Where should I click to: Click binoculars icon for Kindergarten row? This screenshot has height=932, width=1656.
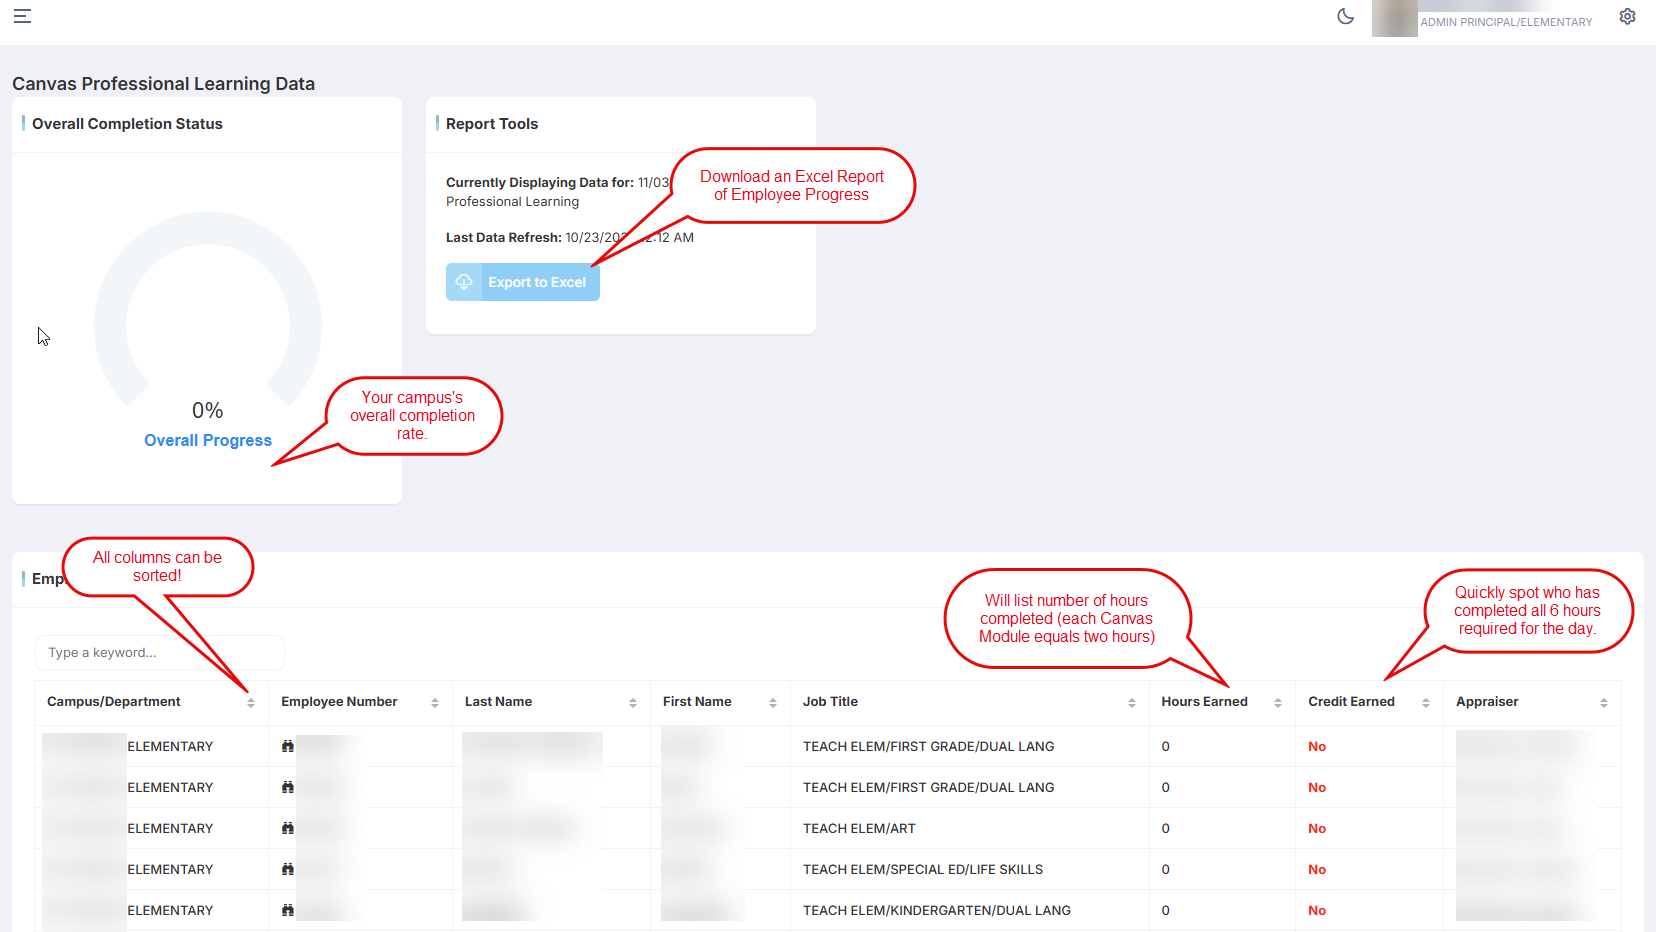pyautogui.click(x=288, y=910)
